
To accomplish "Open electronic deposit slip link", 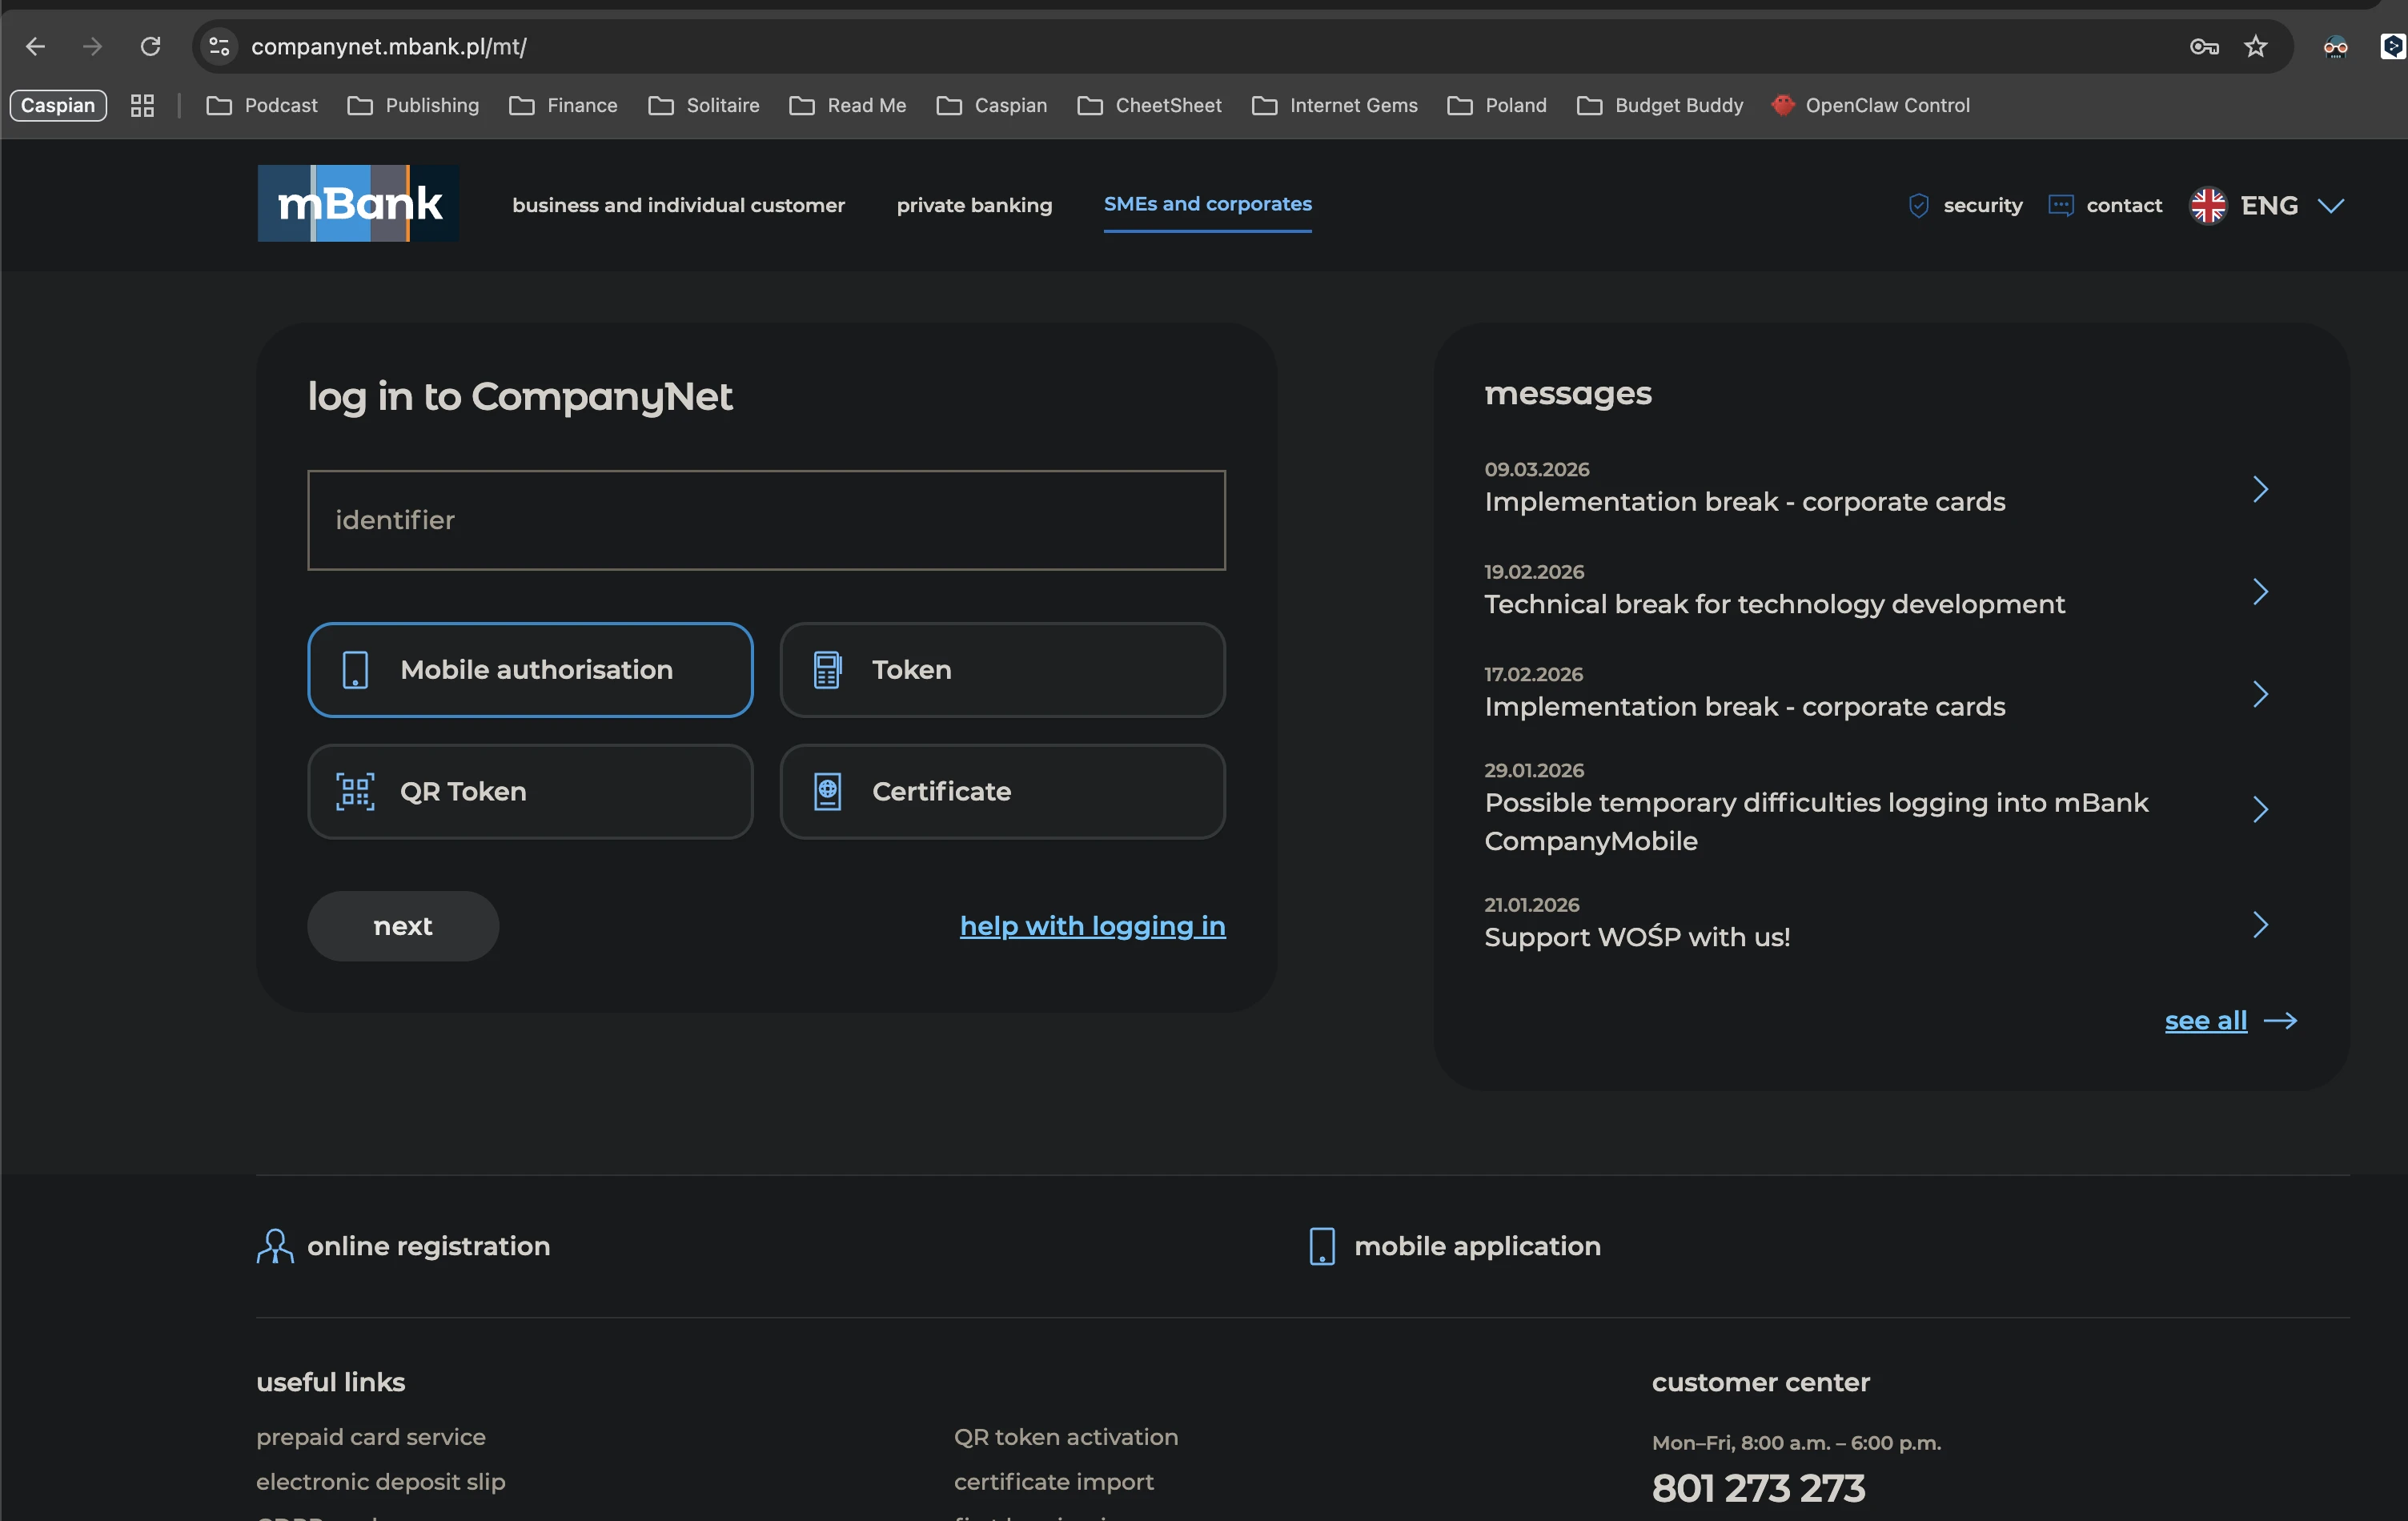I will coord(381,1482).
